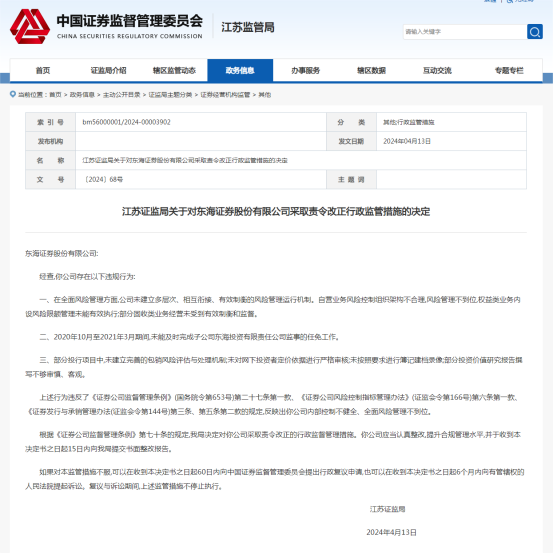Open the 证监局介绍 navigation tab
Viewport: 553px width, 553px height.
pos(109,71)
